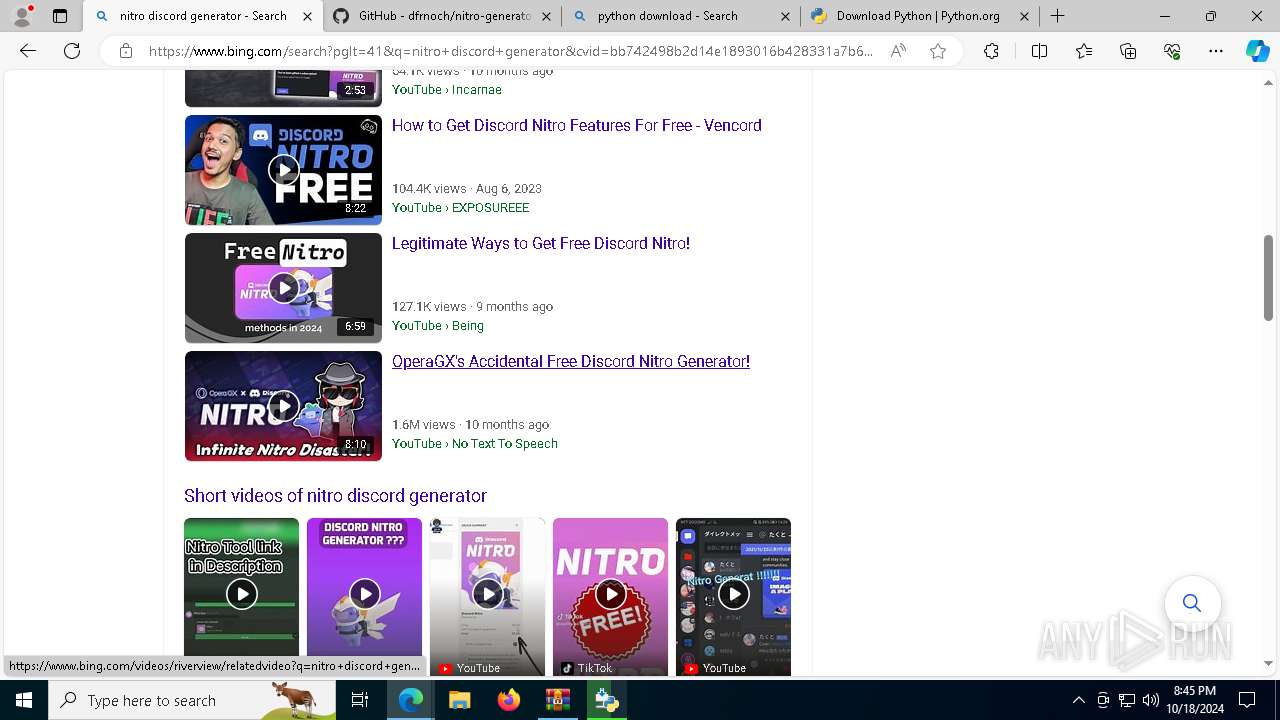Open the Settings and more menu
The height and width of the screenshot is (720, 1280).
click(x=1216, y=51)
